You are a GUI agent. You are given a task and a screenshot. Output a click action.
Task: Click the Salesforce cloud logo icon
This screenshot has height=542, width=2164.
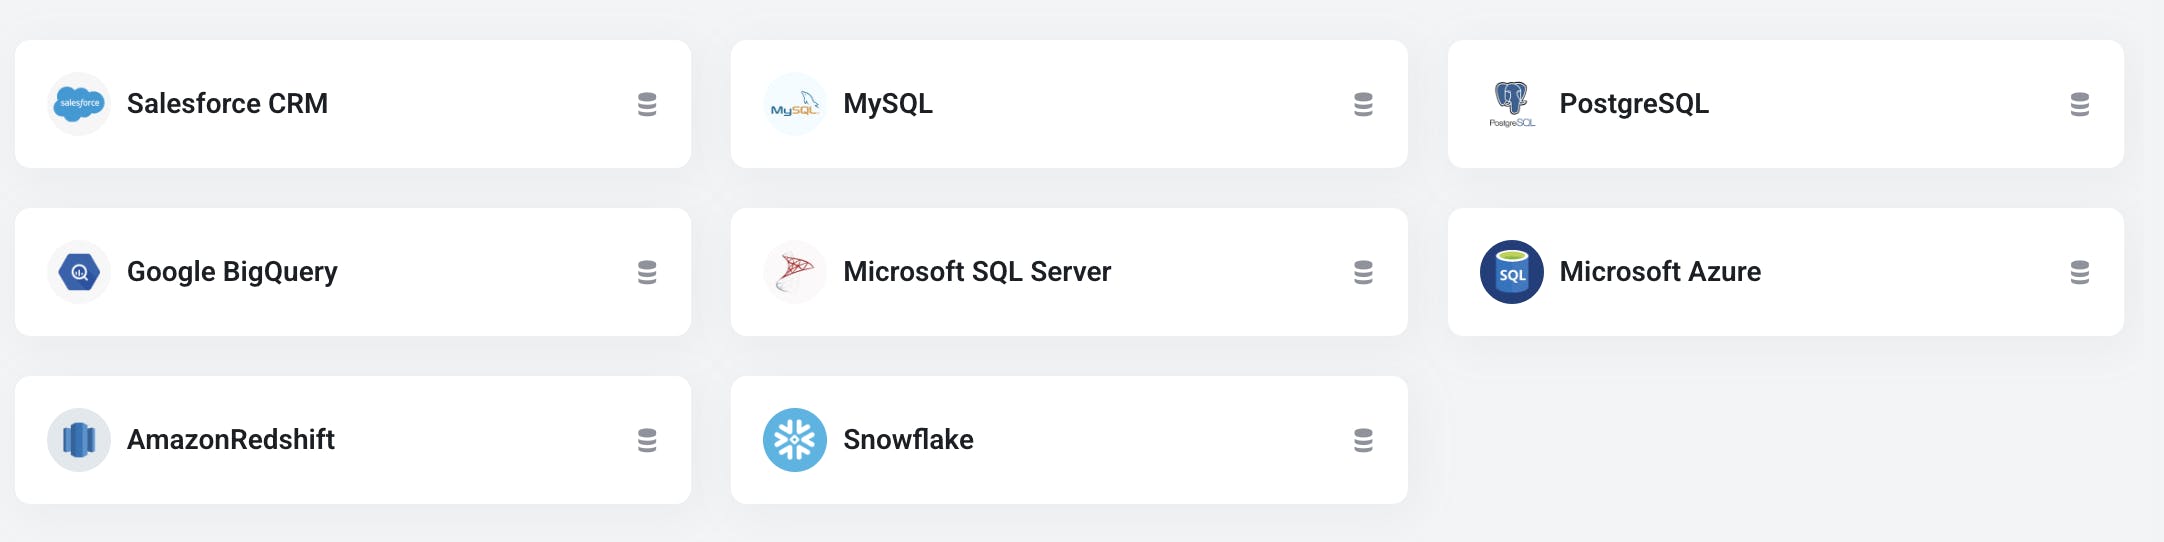[x=79, y=104]
